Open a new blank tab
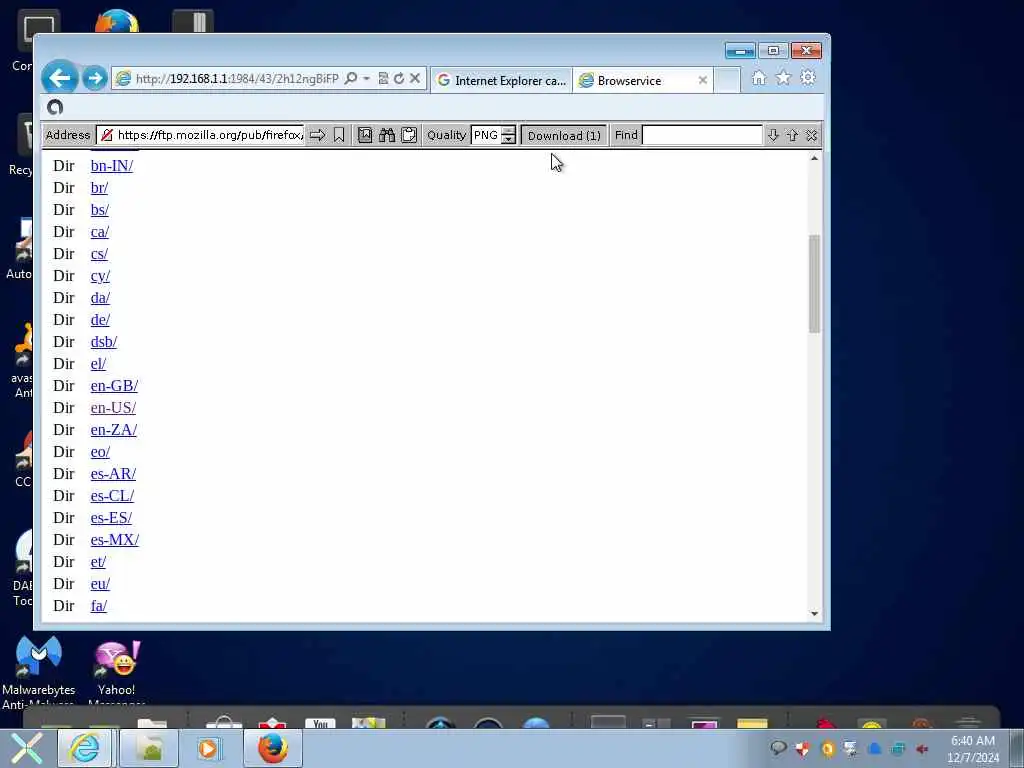Viewport: 1024px width, 768px height. point(727,80)
